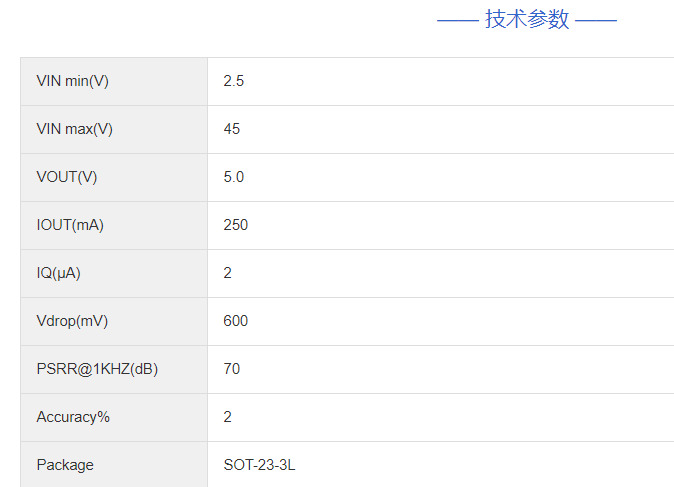Click the 250 output current value
The image size is (674, 487).
point(236,225)
